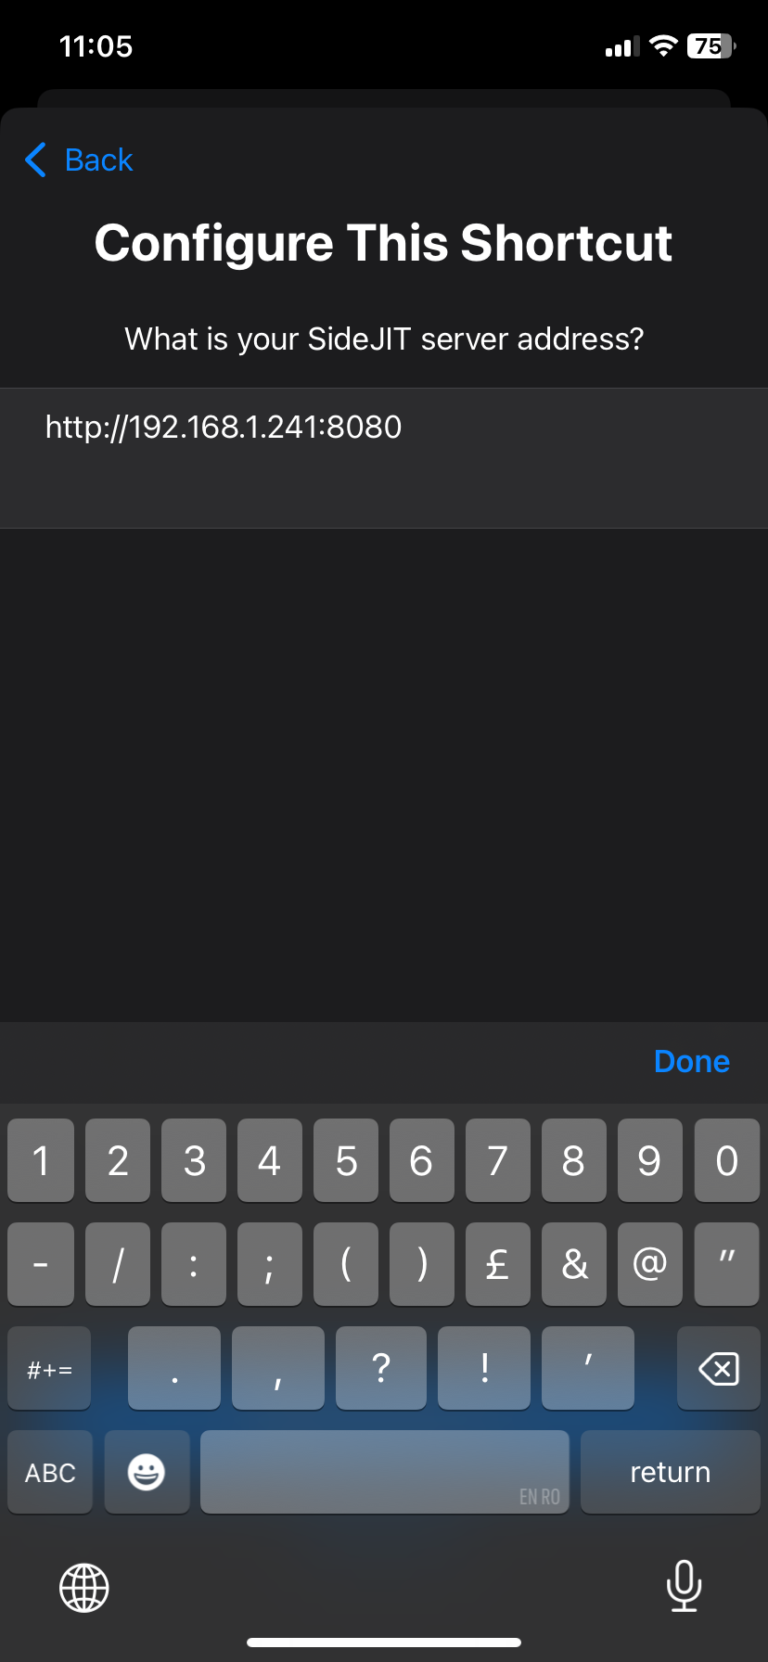
Task: Tap the Back chevron to go back
Action: pyautogui.click(x=35, y=159)
